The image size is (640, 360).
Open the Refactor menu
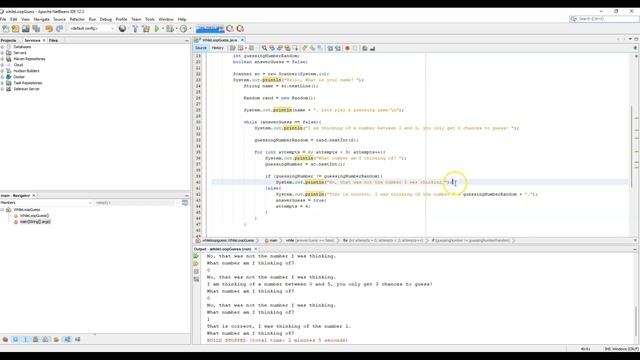point(77,19)
